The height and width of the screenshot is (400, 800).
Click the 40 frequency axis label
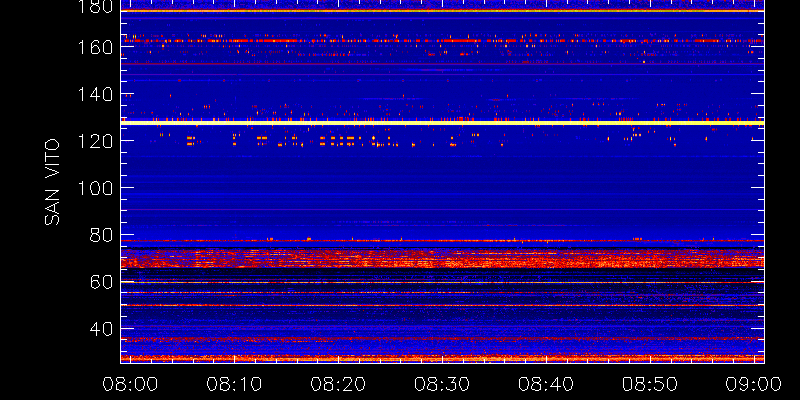[102, 329]
